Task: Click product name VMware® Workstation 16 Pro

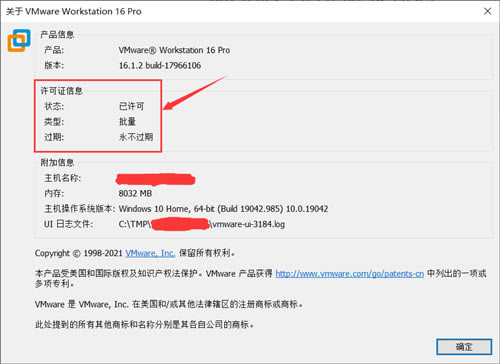Action: coord(174,50)
